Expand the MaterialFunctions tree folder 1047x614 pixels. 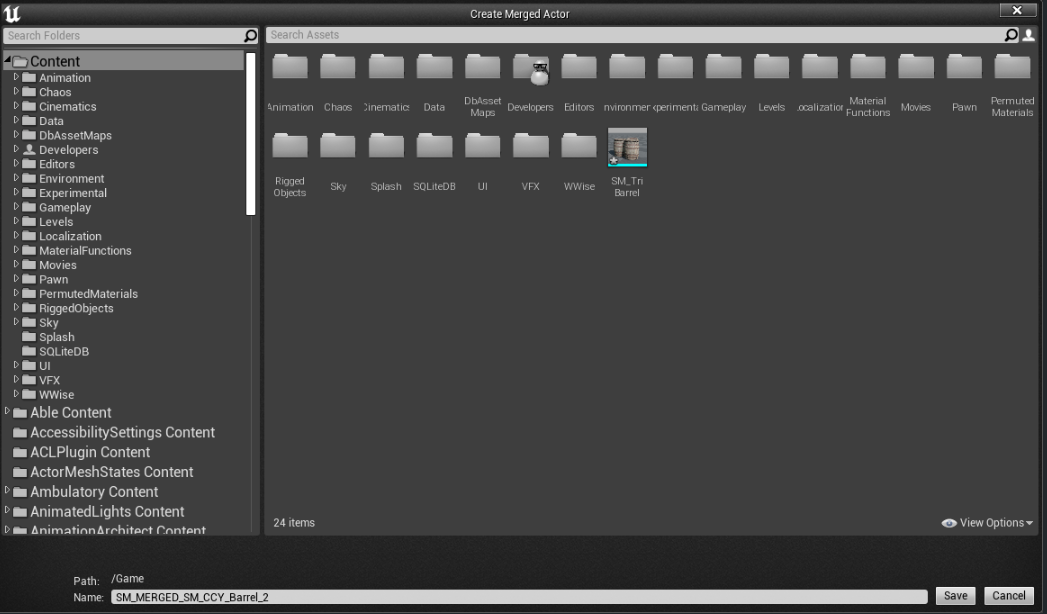(x=16, y=250)
